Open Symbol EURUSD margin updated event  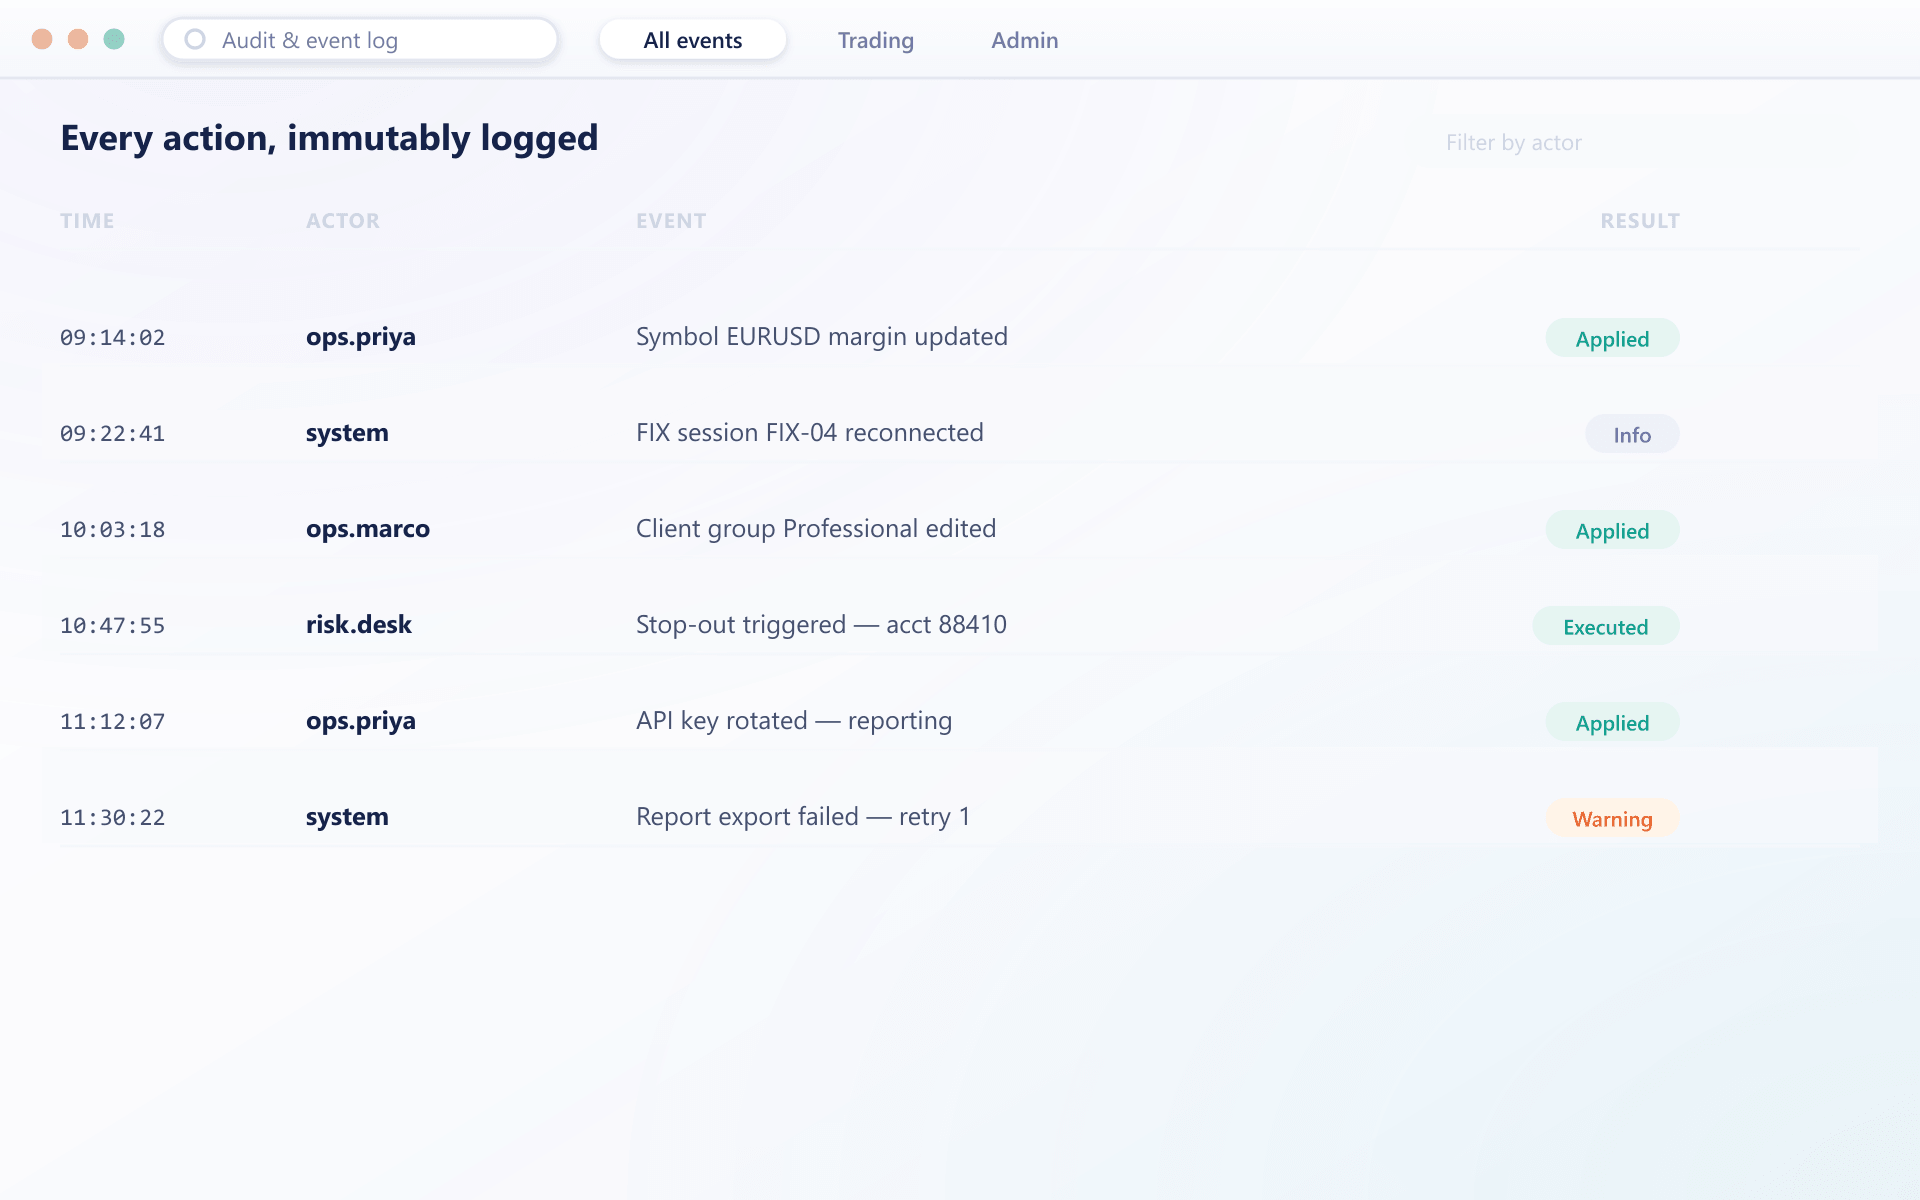822,337
